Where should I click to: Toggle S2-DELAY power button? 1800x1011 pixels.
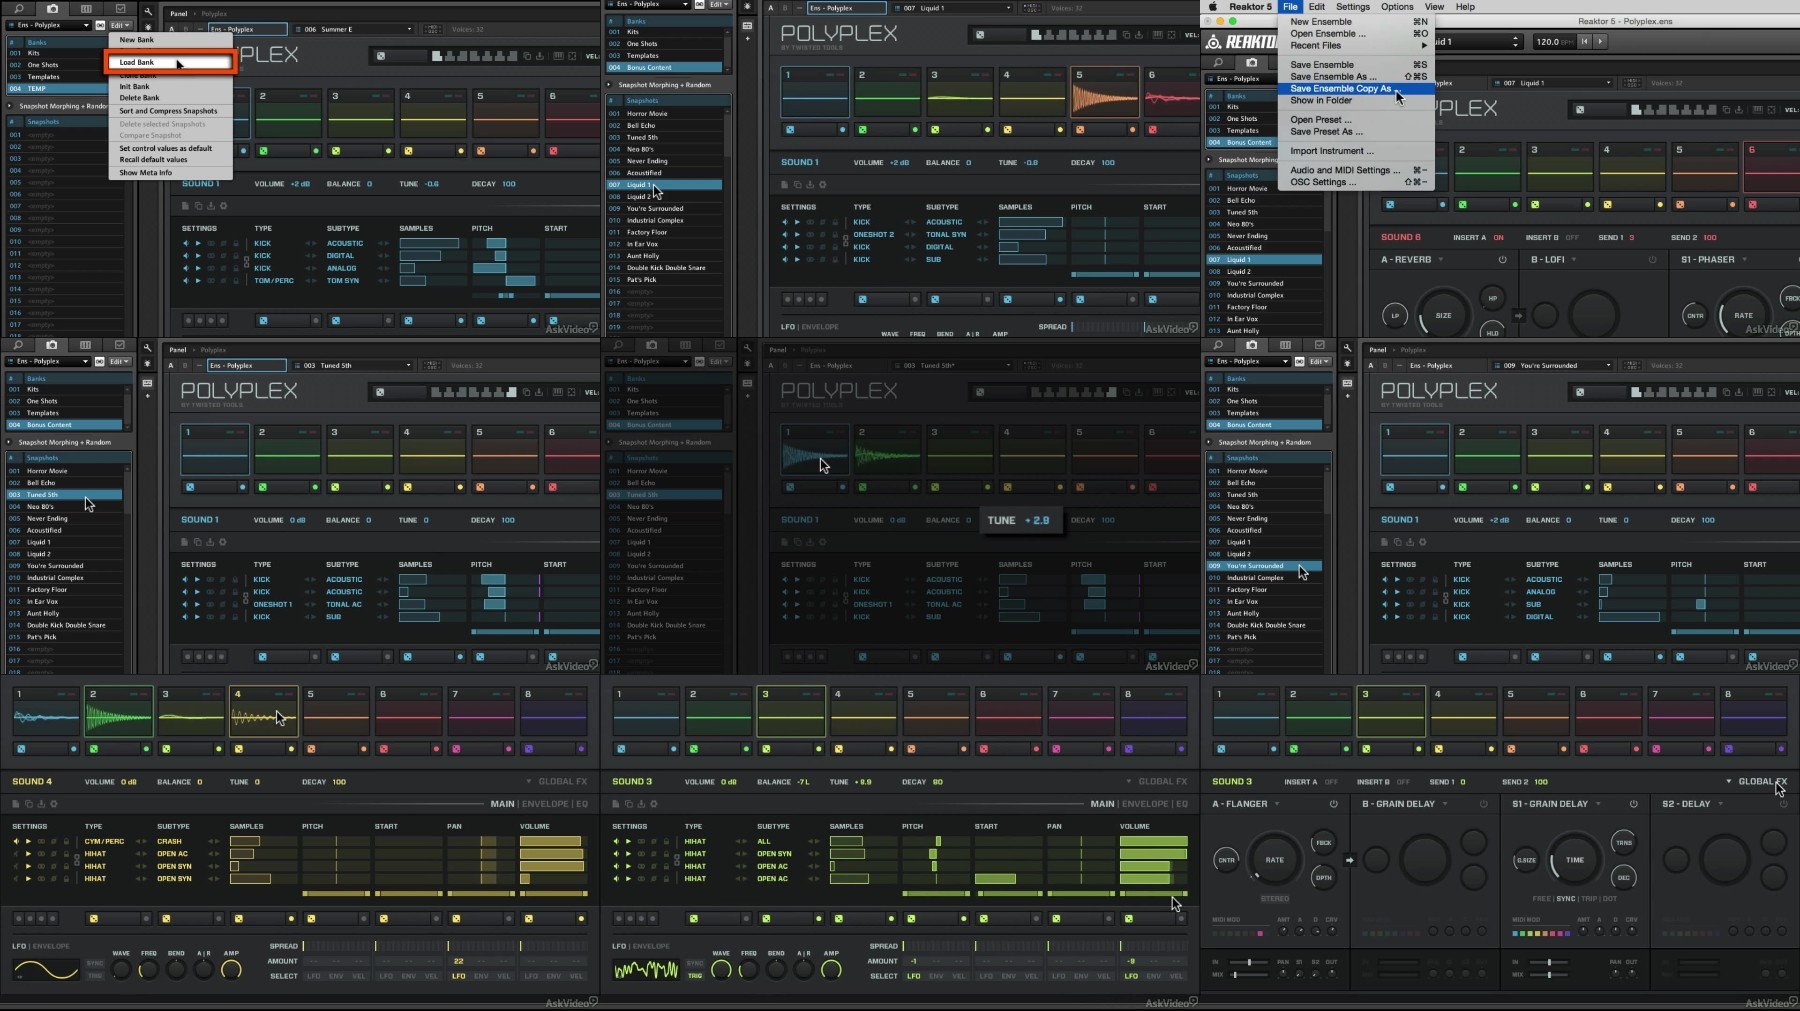1783,804
